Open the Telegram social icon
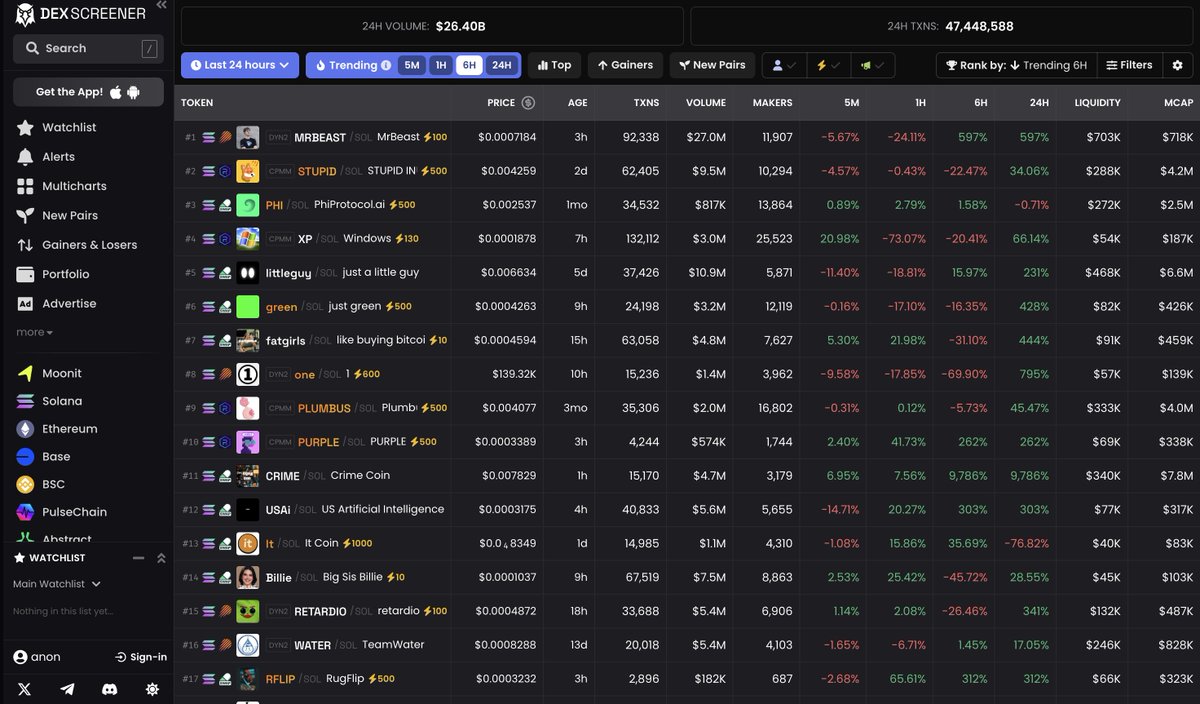This screenshot has width=1200, height=704. (x=67, y=689)
